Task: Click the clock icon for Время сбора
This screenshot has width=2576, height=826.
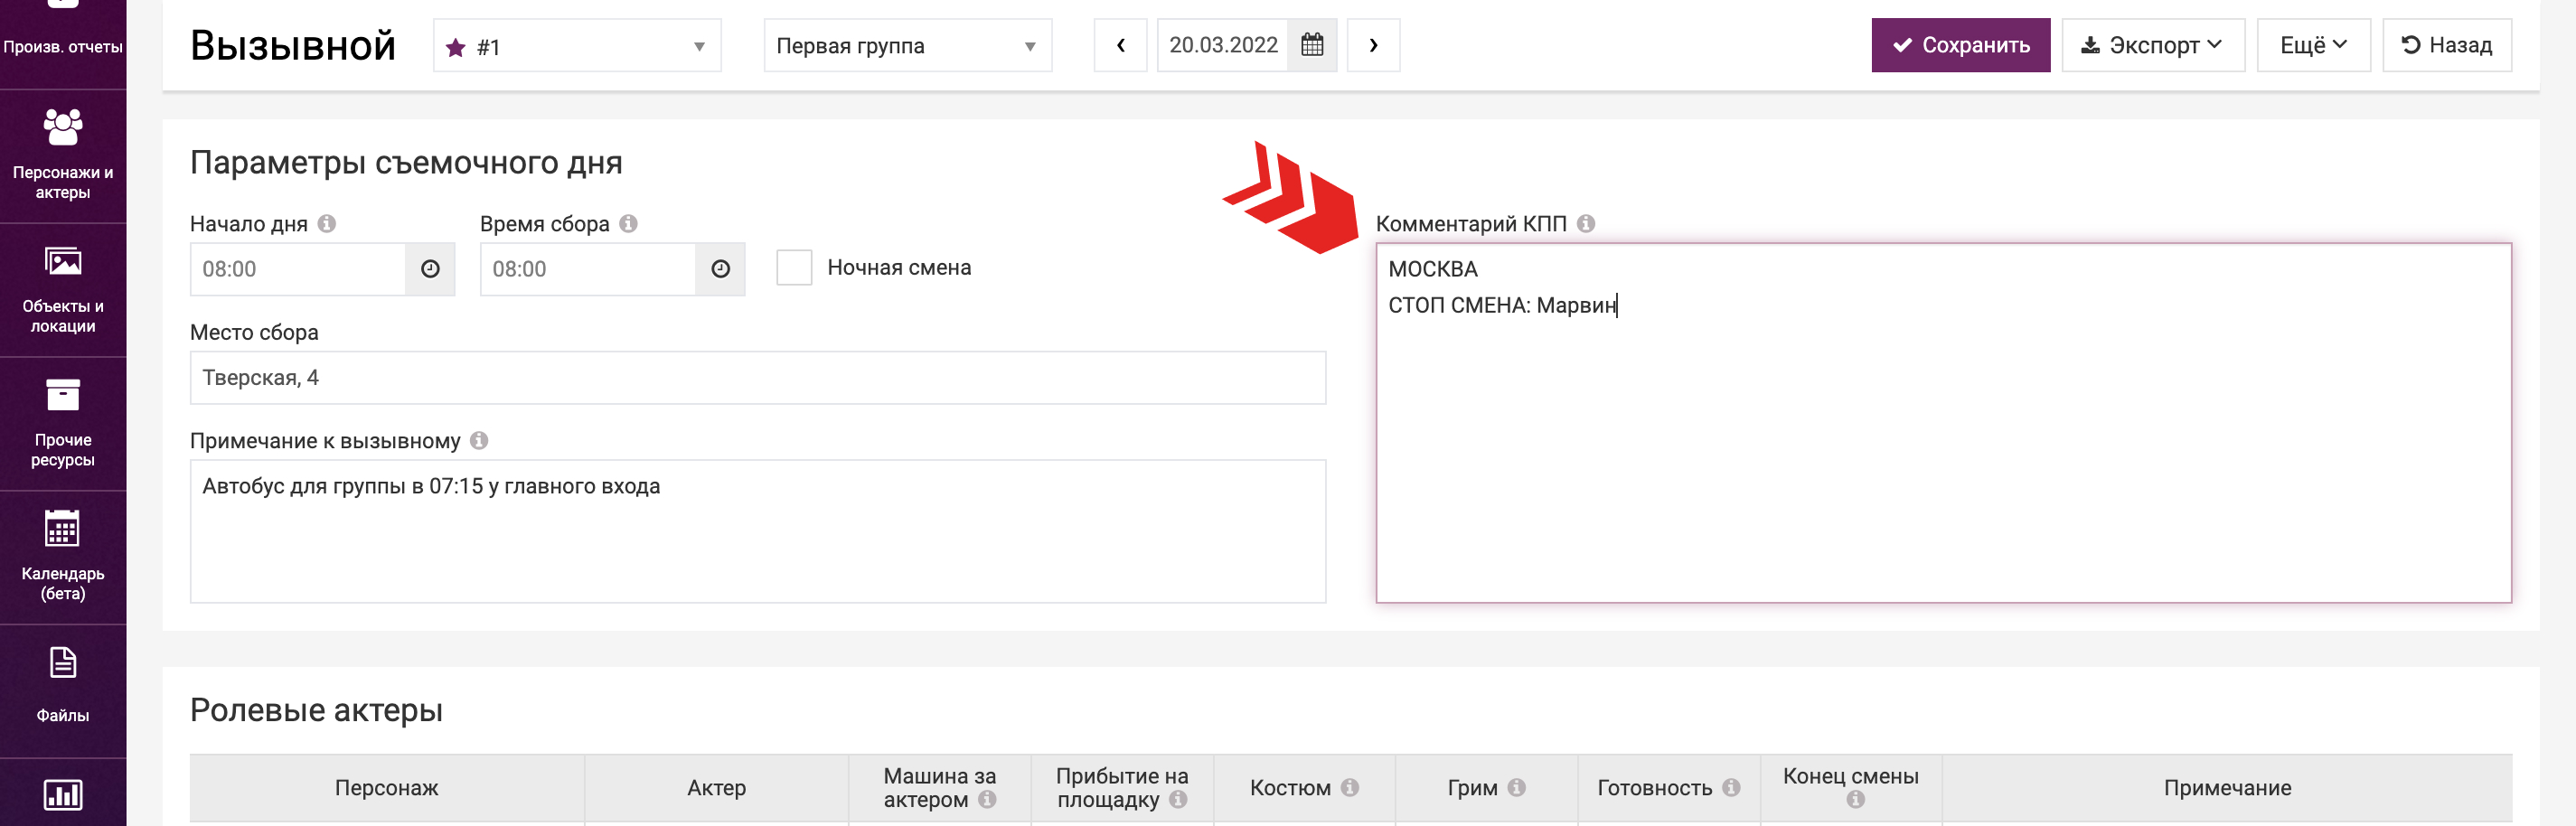Action: click(x=720, y=269)
